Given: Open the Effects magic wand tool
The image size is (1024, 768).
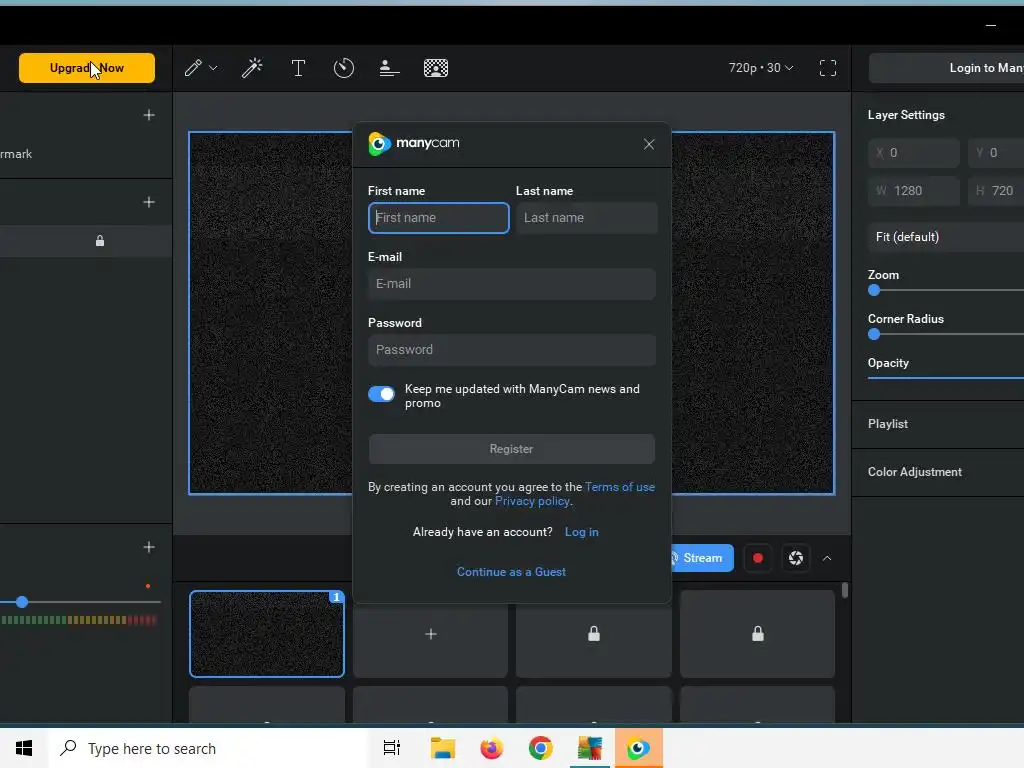Looking at the screenshot, I should [x=252, y=68].
